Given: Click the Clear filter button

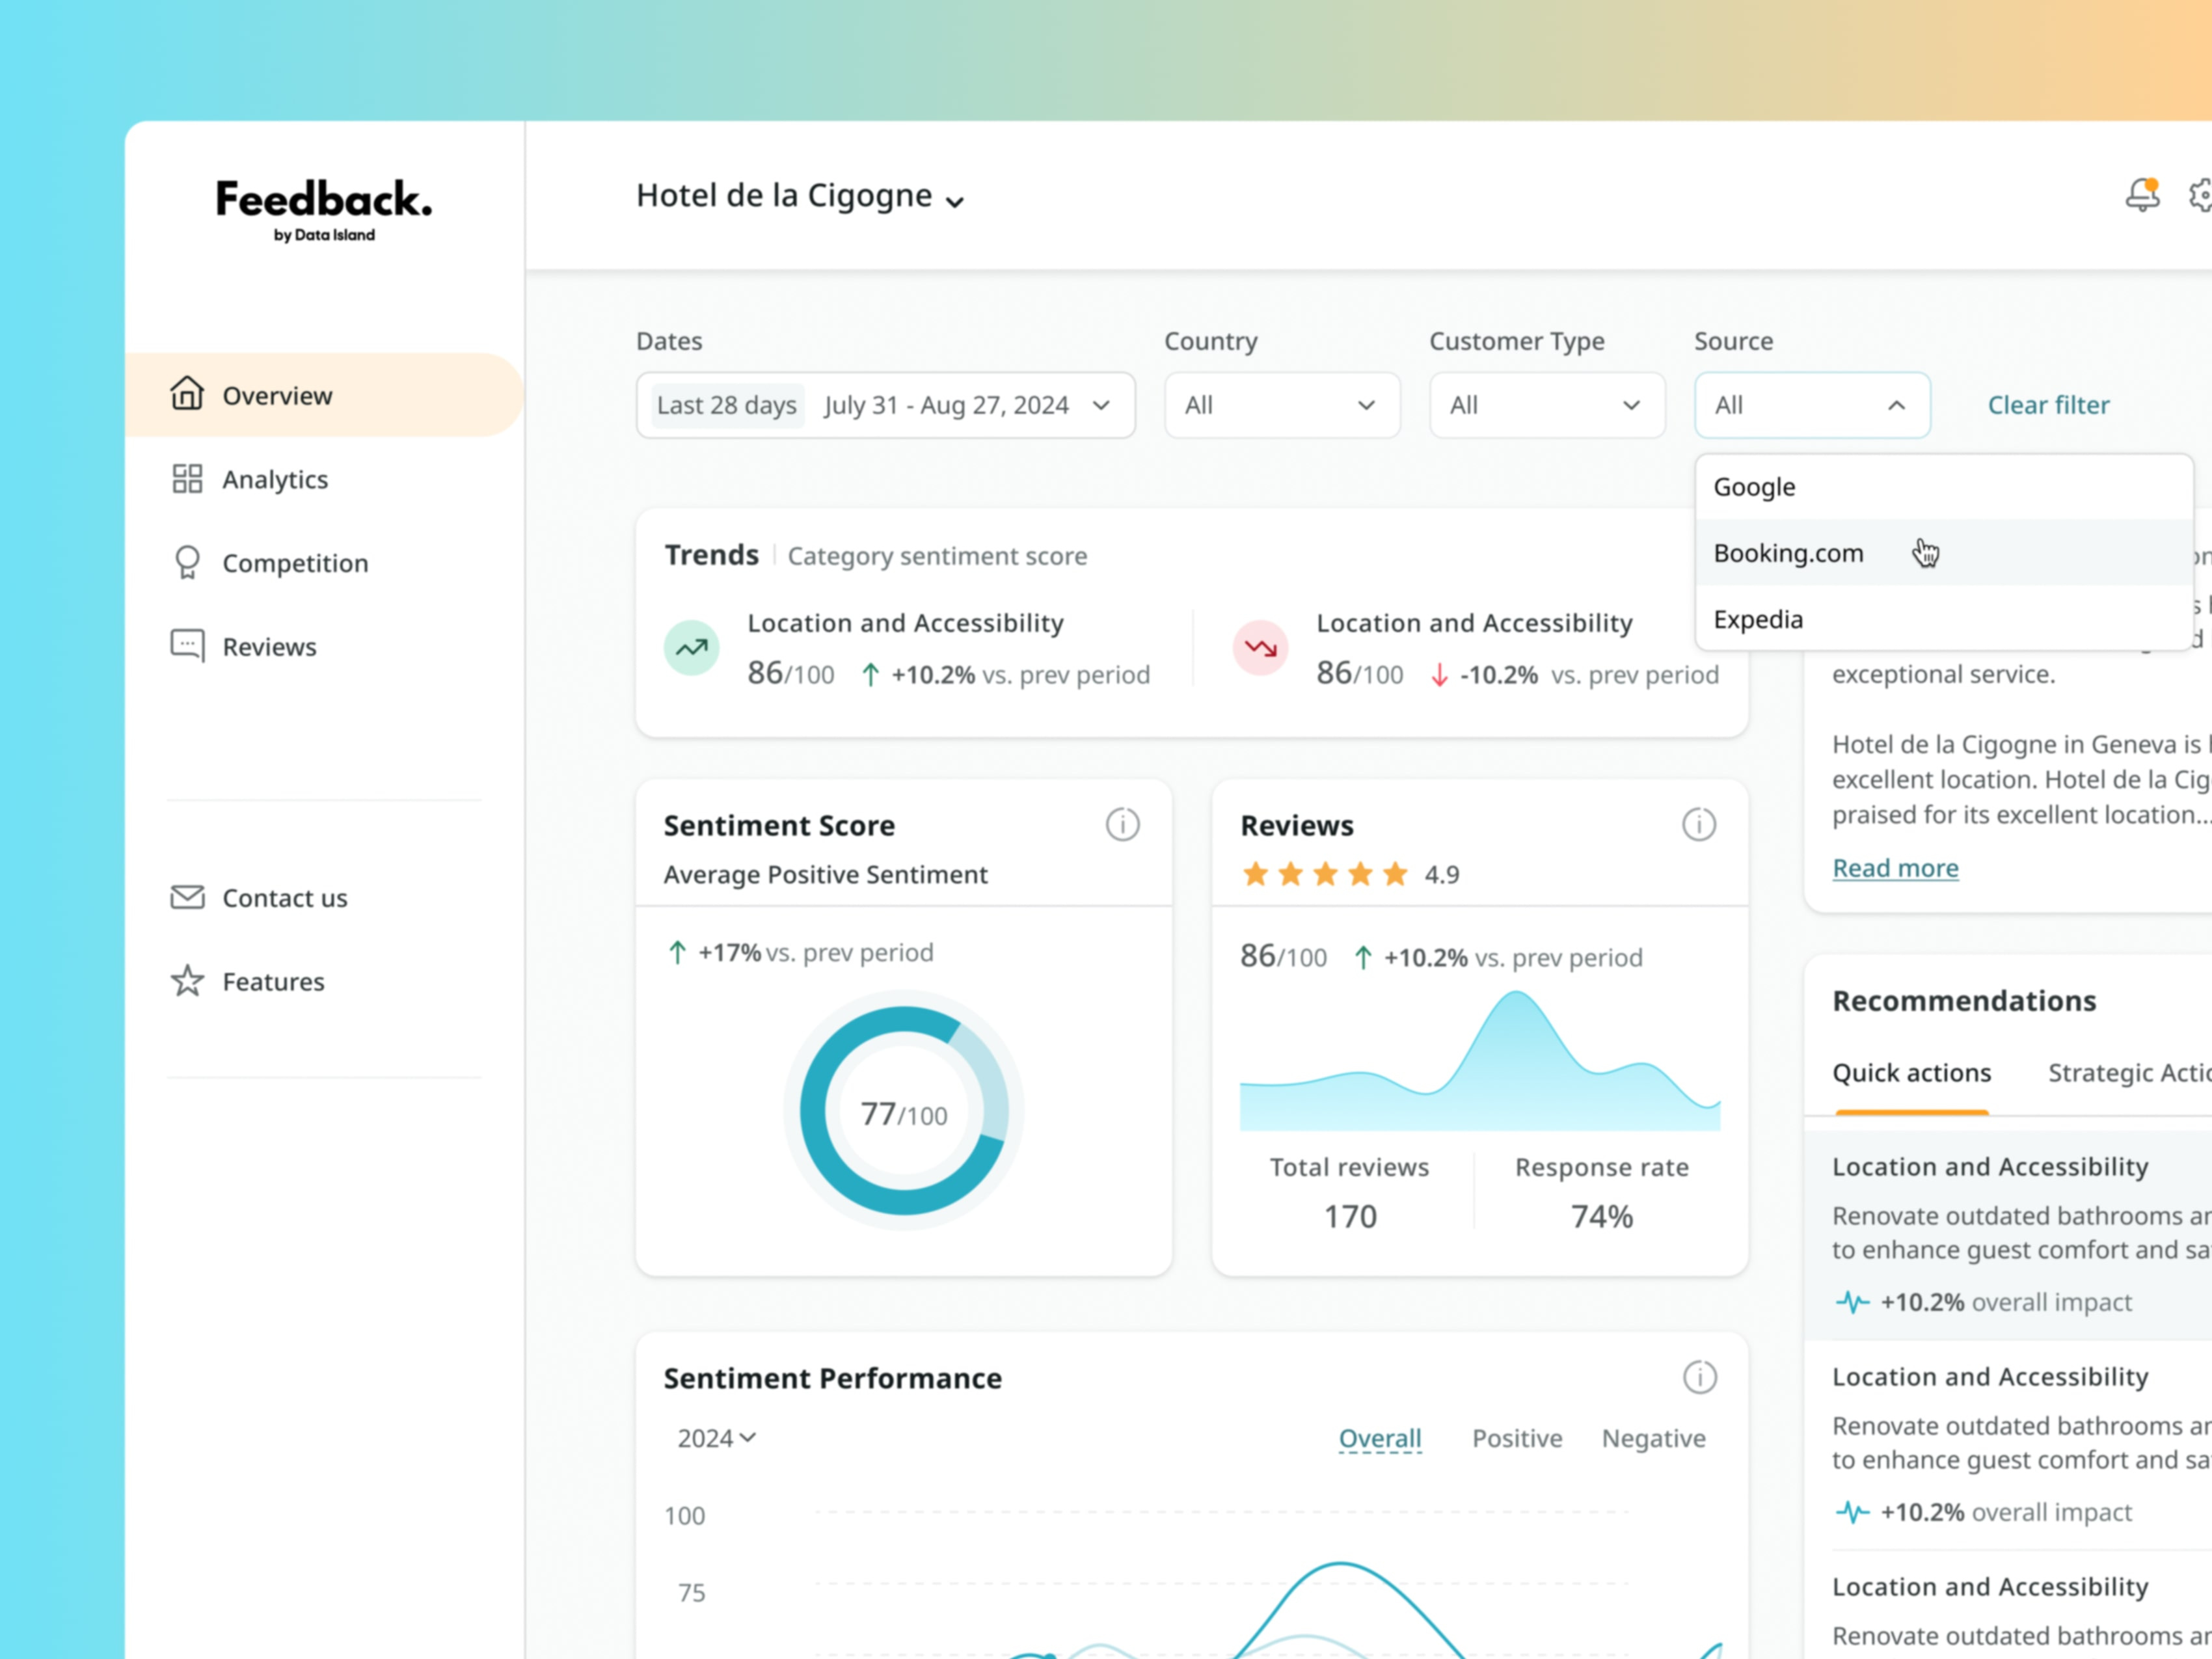Looking at the screenshot, I should pos(2048,404).
